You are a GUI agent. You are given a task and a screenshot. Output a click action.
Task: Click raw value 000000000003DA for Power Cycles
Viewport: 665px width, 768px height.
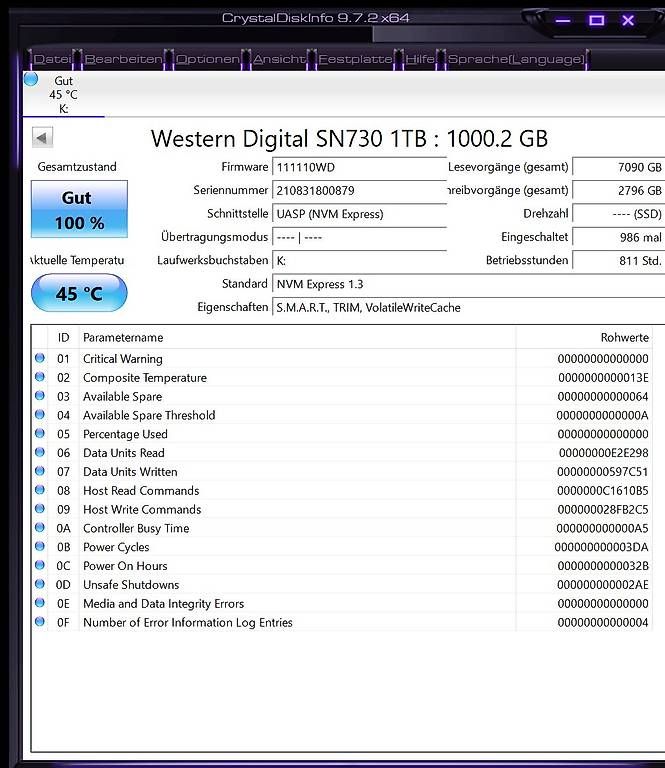pos(602,547)
